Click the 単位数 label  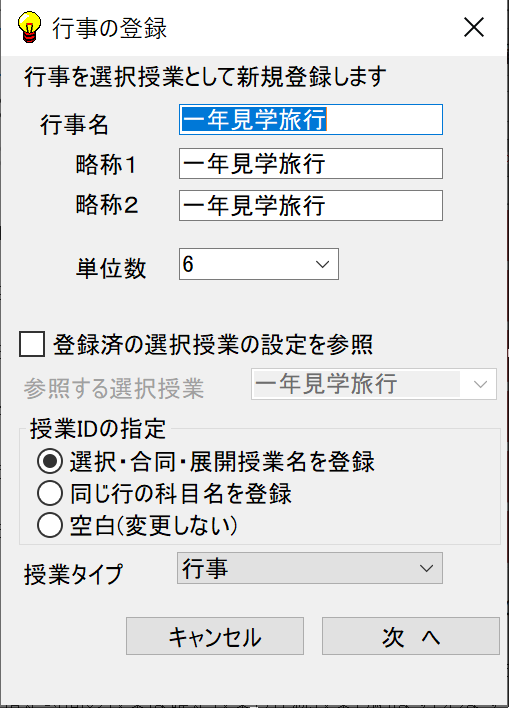(111, 269)
